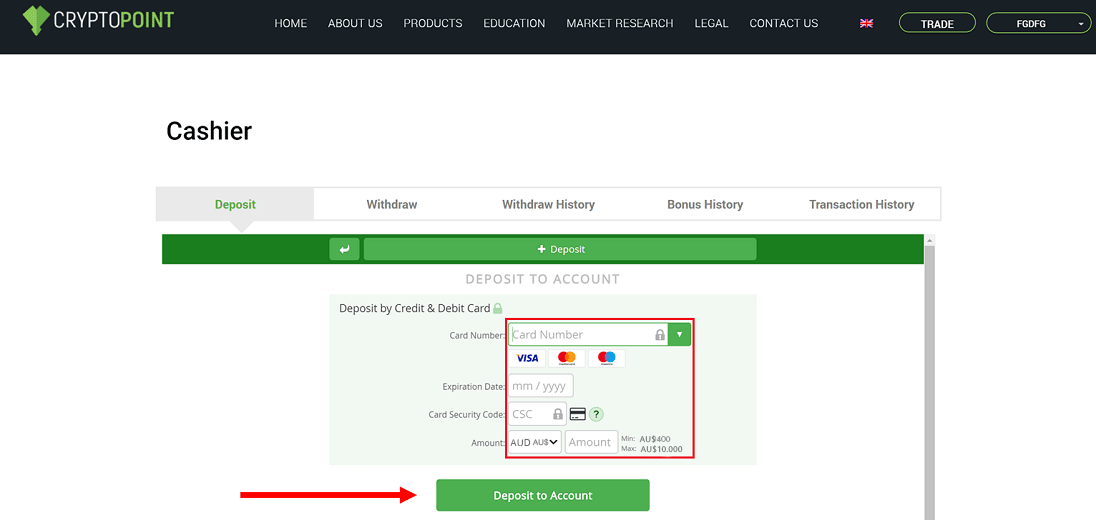Click the CryptoPoint logo
Viewport: 1096px width, 520px height.
pyautogui.click(x=98, y=21)
